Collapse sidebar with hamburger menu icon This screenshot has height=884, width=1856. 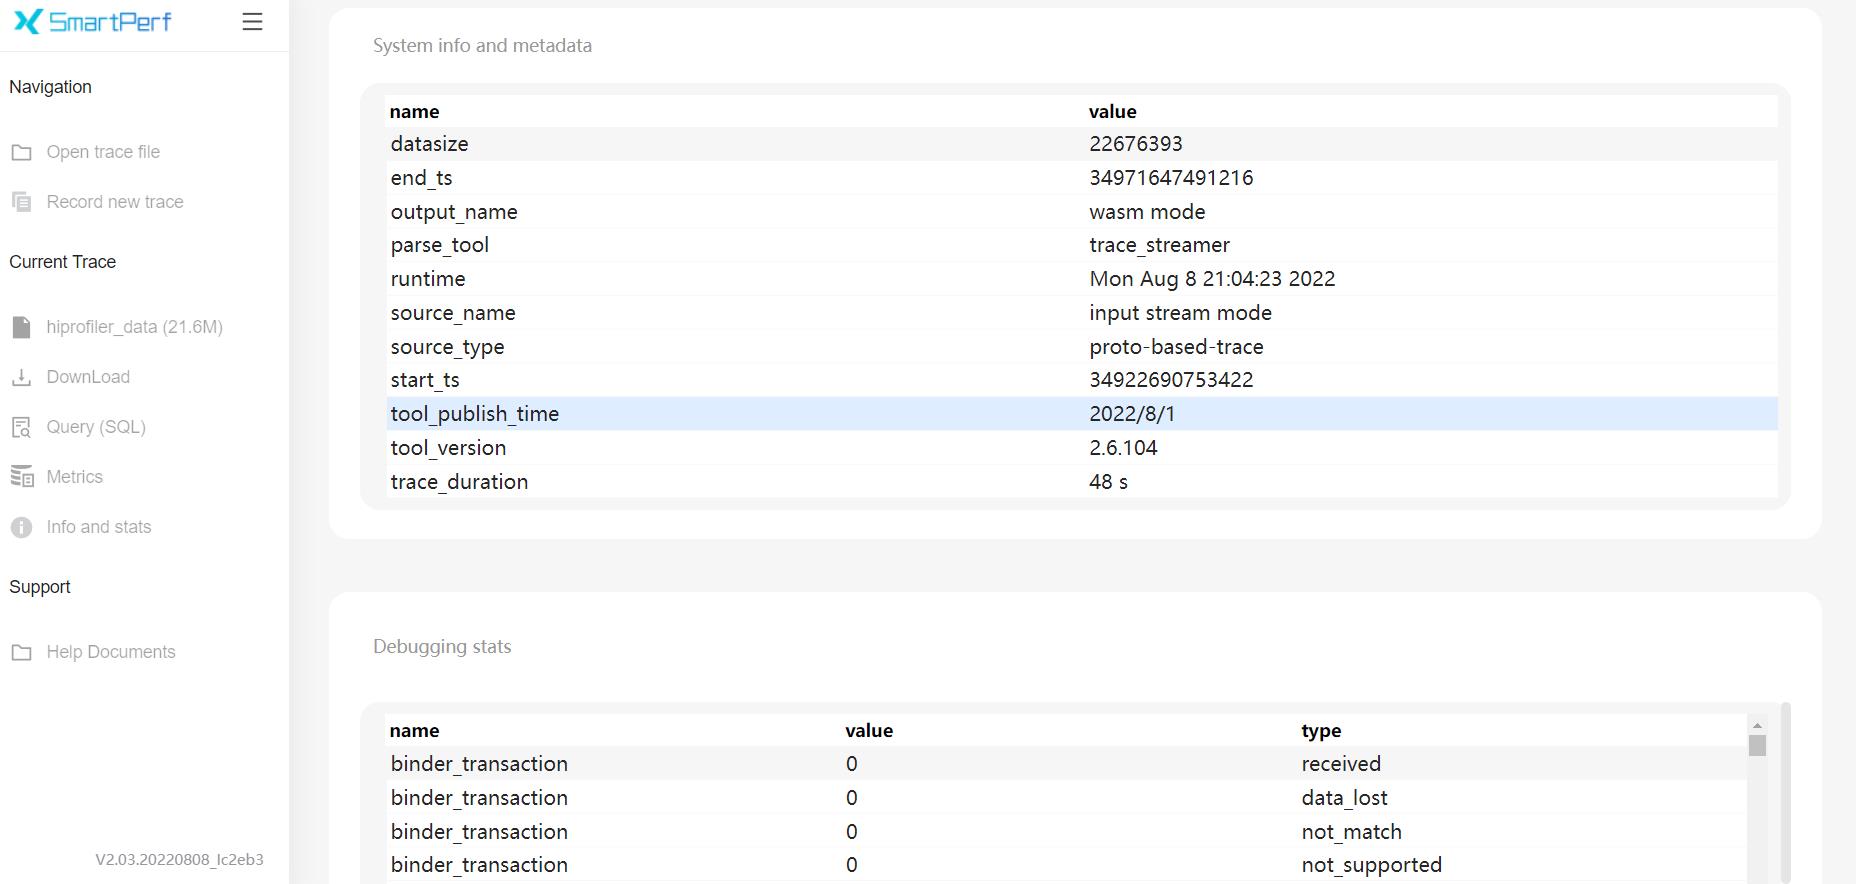pyautogui.click(x=252, y=22)
